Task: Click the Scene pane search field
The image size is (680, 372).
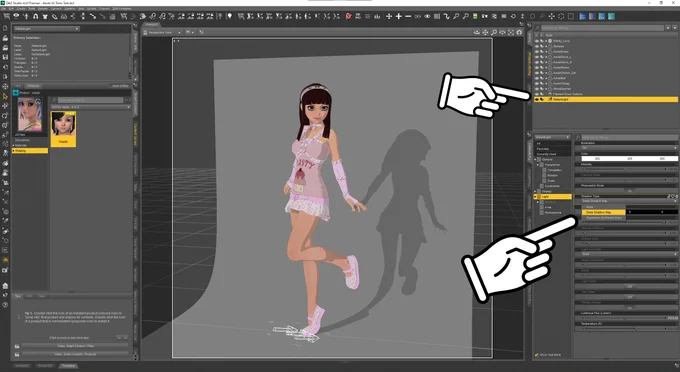Action: [603, 28]
